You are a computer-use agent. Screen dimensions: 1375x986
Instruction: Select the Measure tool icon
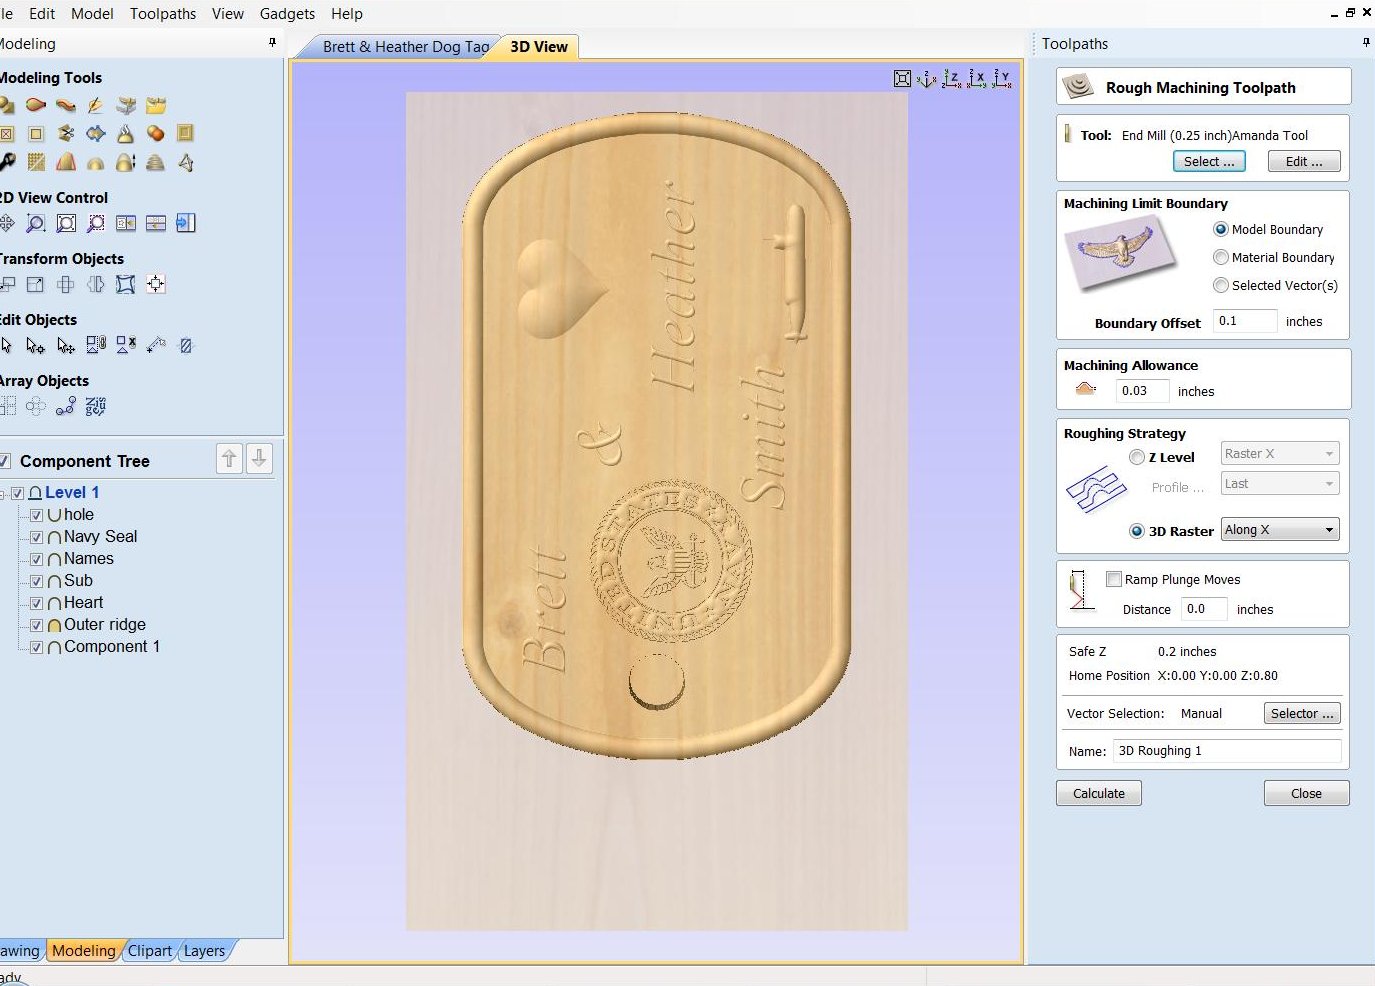point(155,345)
